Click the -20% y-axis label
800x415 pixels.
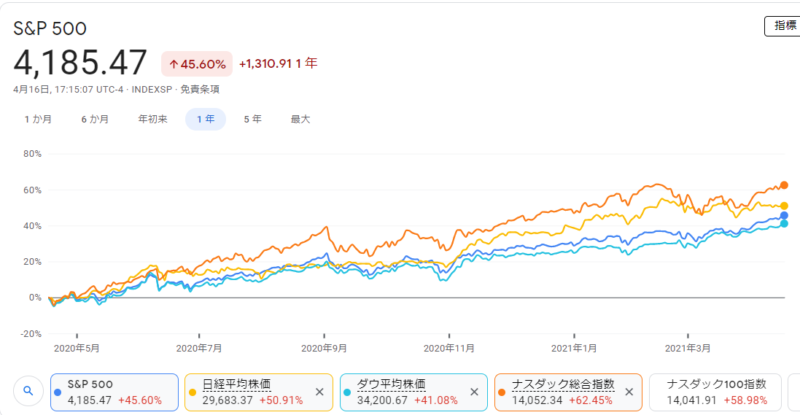(x=31, y=333)
